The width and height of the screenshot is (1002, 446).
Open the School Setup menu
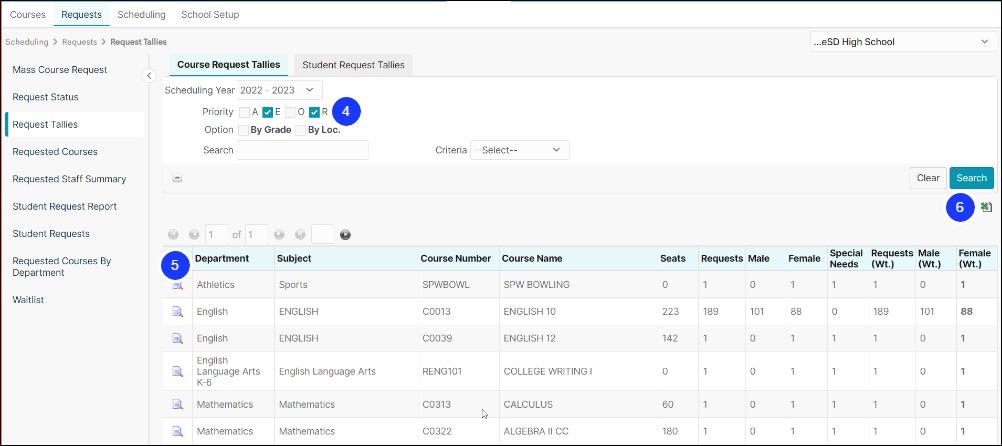click(210, 14)
